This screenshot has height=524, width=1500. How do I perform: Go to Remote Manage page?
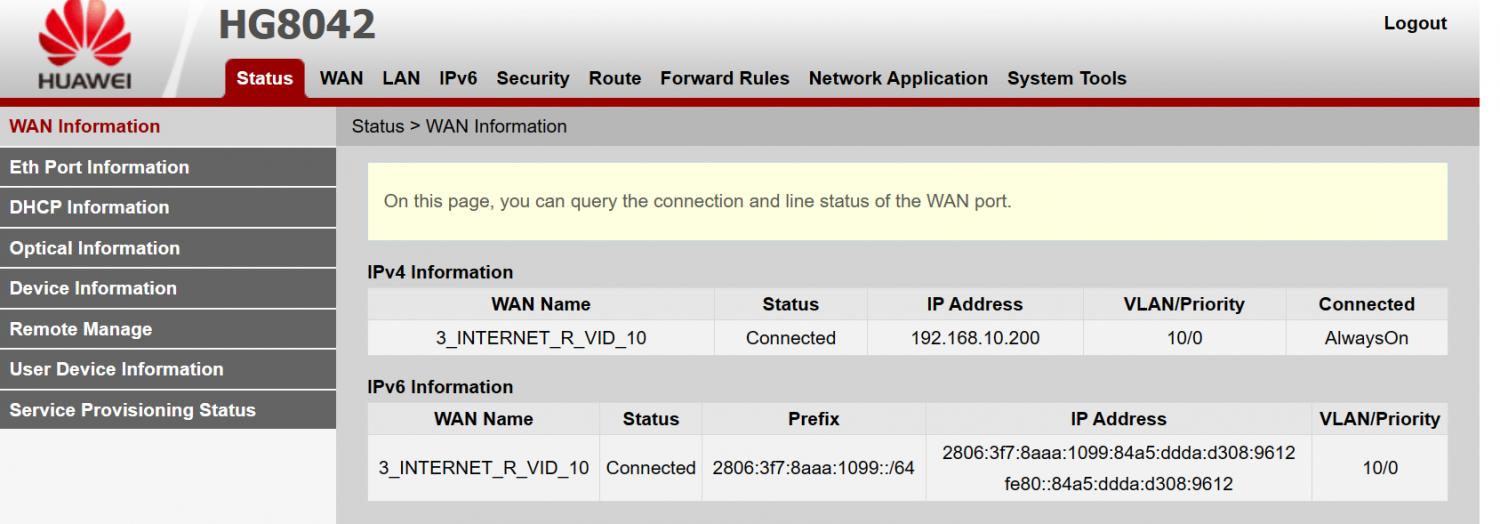tap(81, 329)
